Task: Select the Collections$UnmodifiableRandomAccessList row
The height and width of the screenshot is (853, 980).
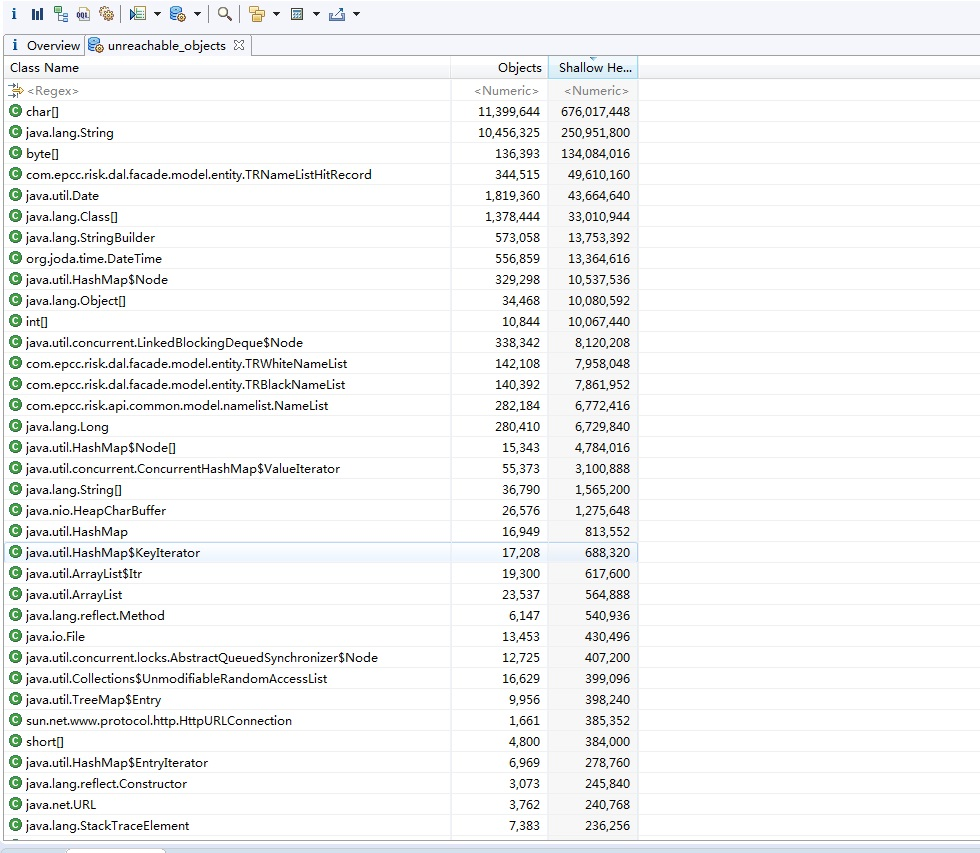Action: pyautogui.click(x=321, y=679)
